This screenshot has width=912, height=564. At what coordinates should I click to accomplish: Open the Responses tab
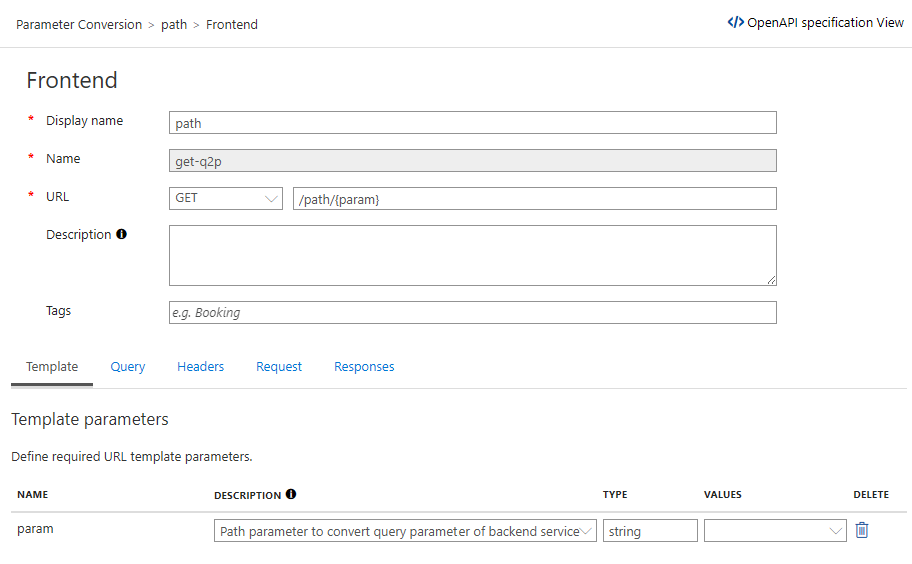pos(364,367)
